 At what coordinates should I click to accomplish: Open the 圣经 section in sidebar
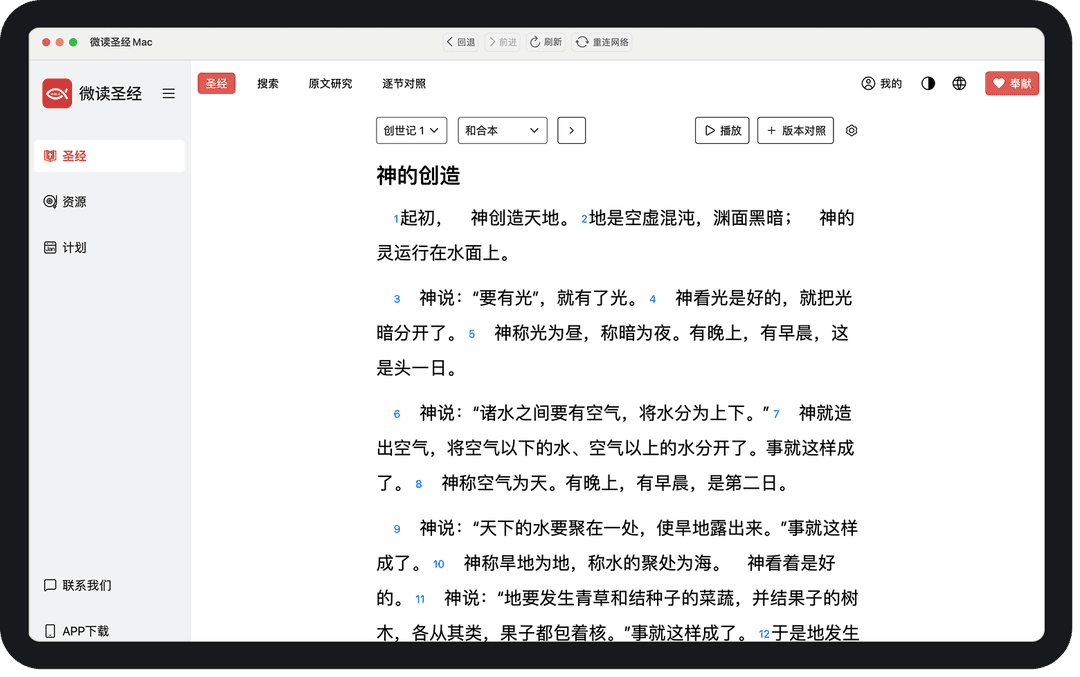click(74, 155)
